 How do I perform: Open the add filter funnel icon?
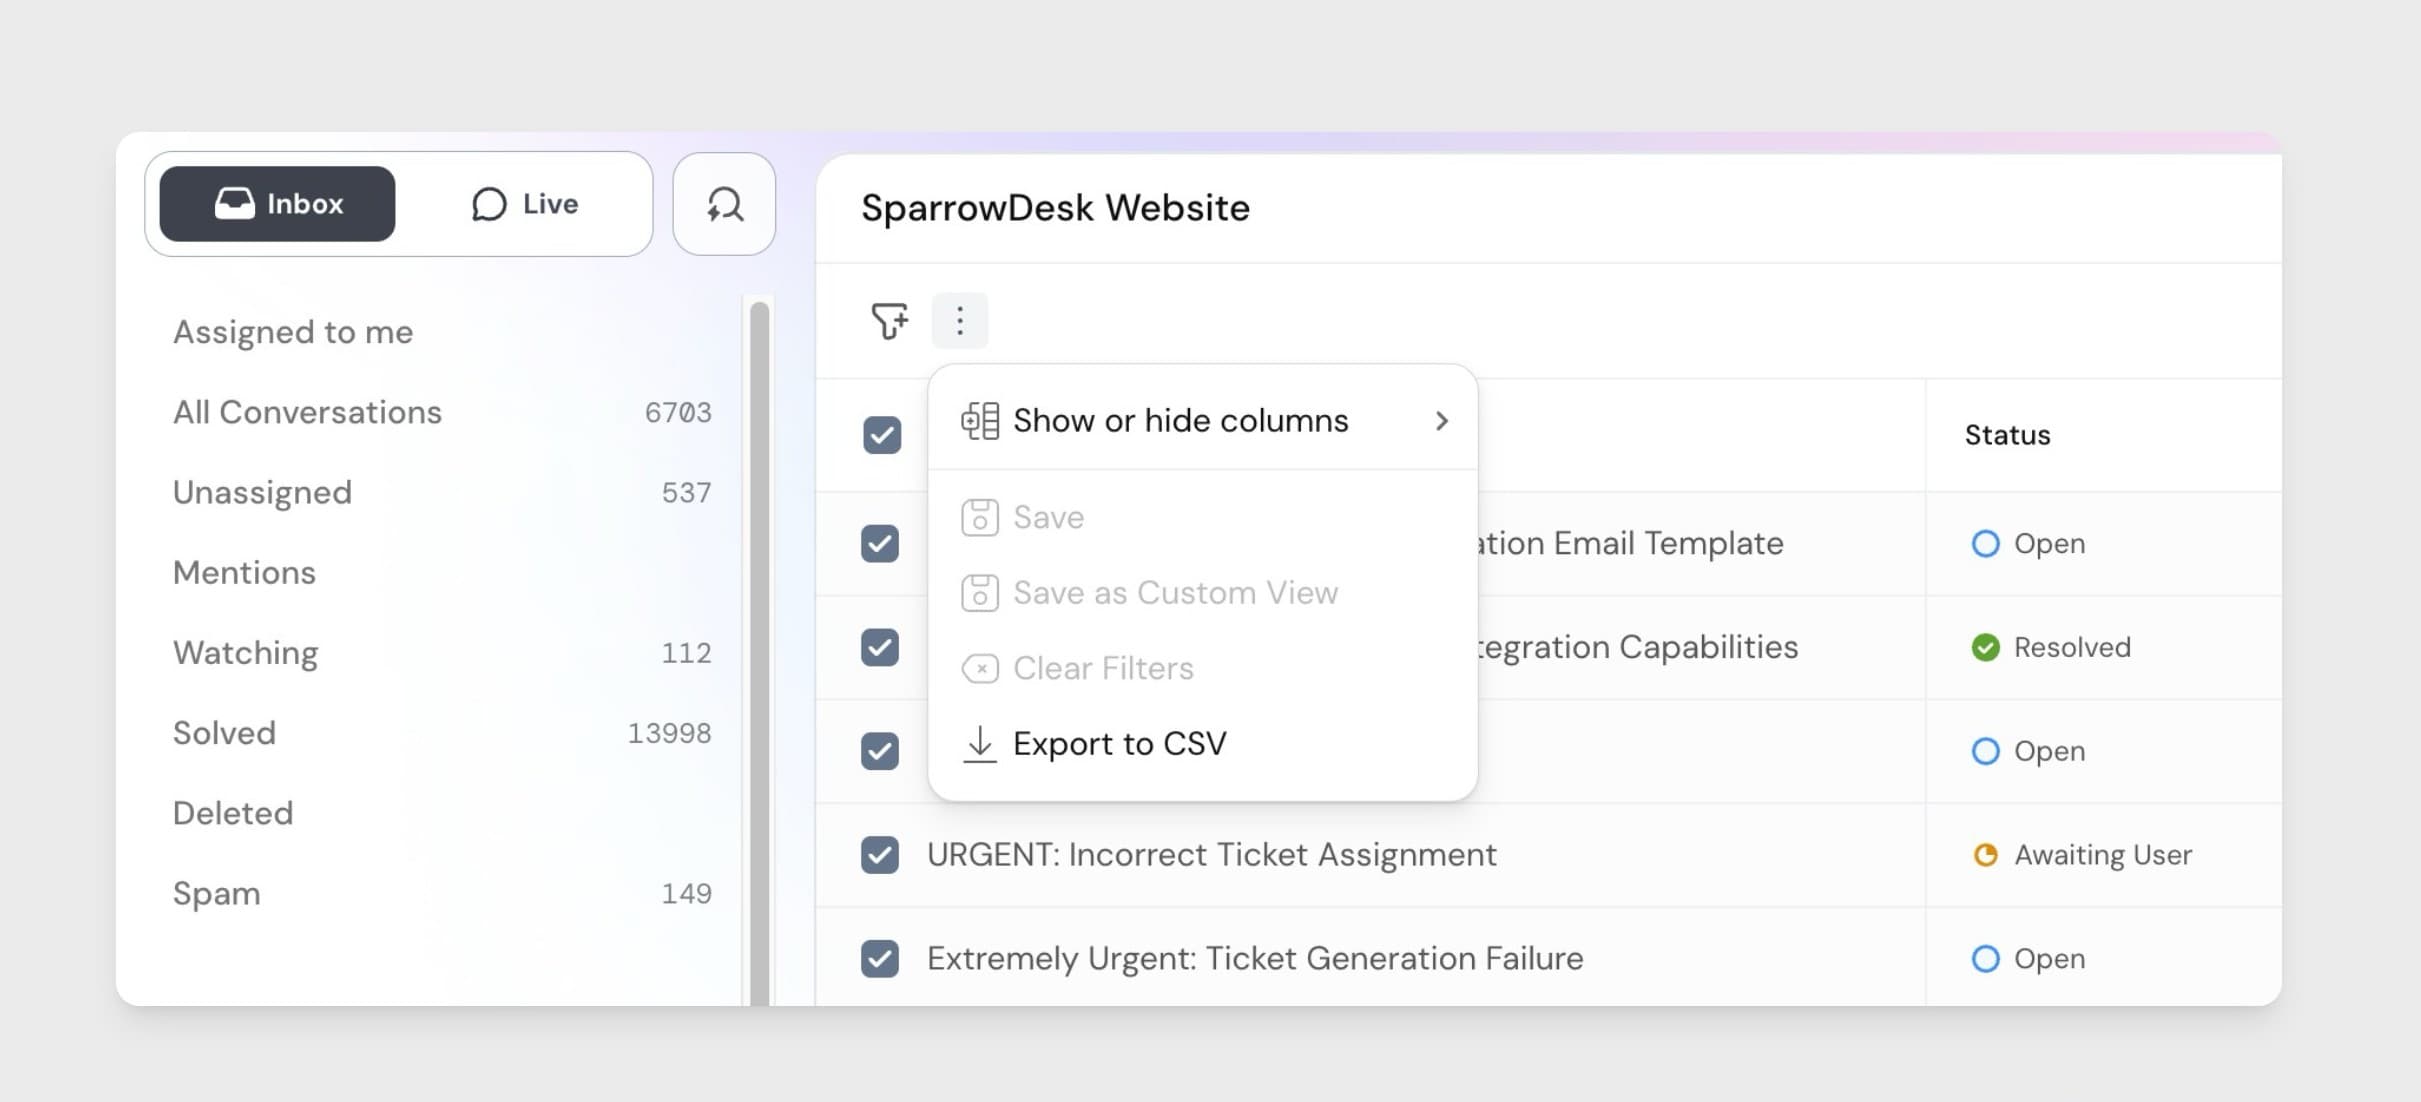(x=889, y=321)
